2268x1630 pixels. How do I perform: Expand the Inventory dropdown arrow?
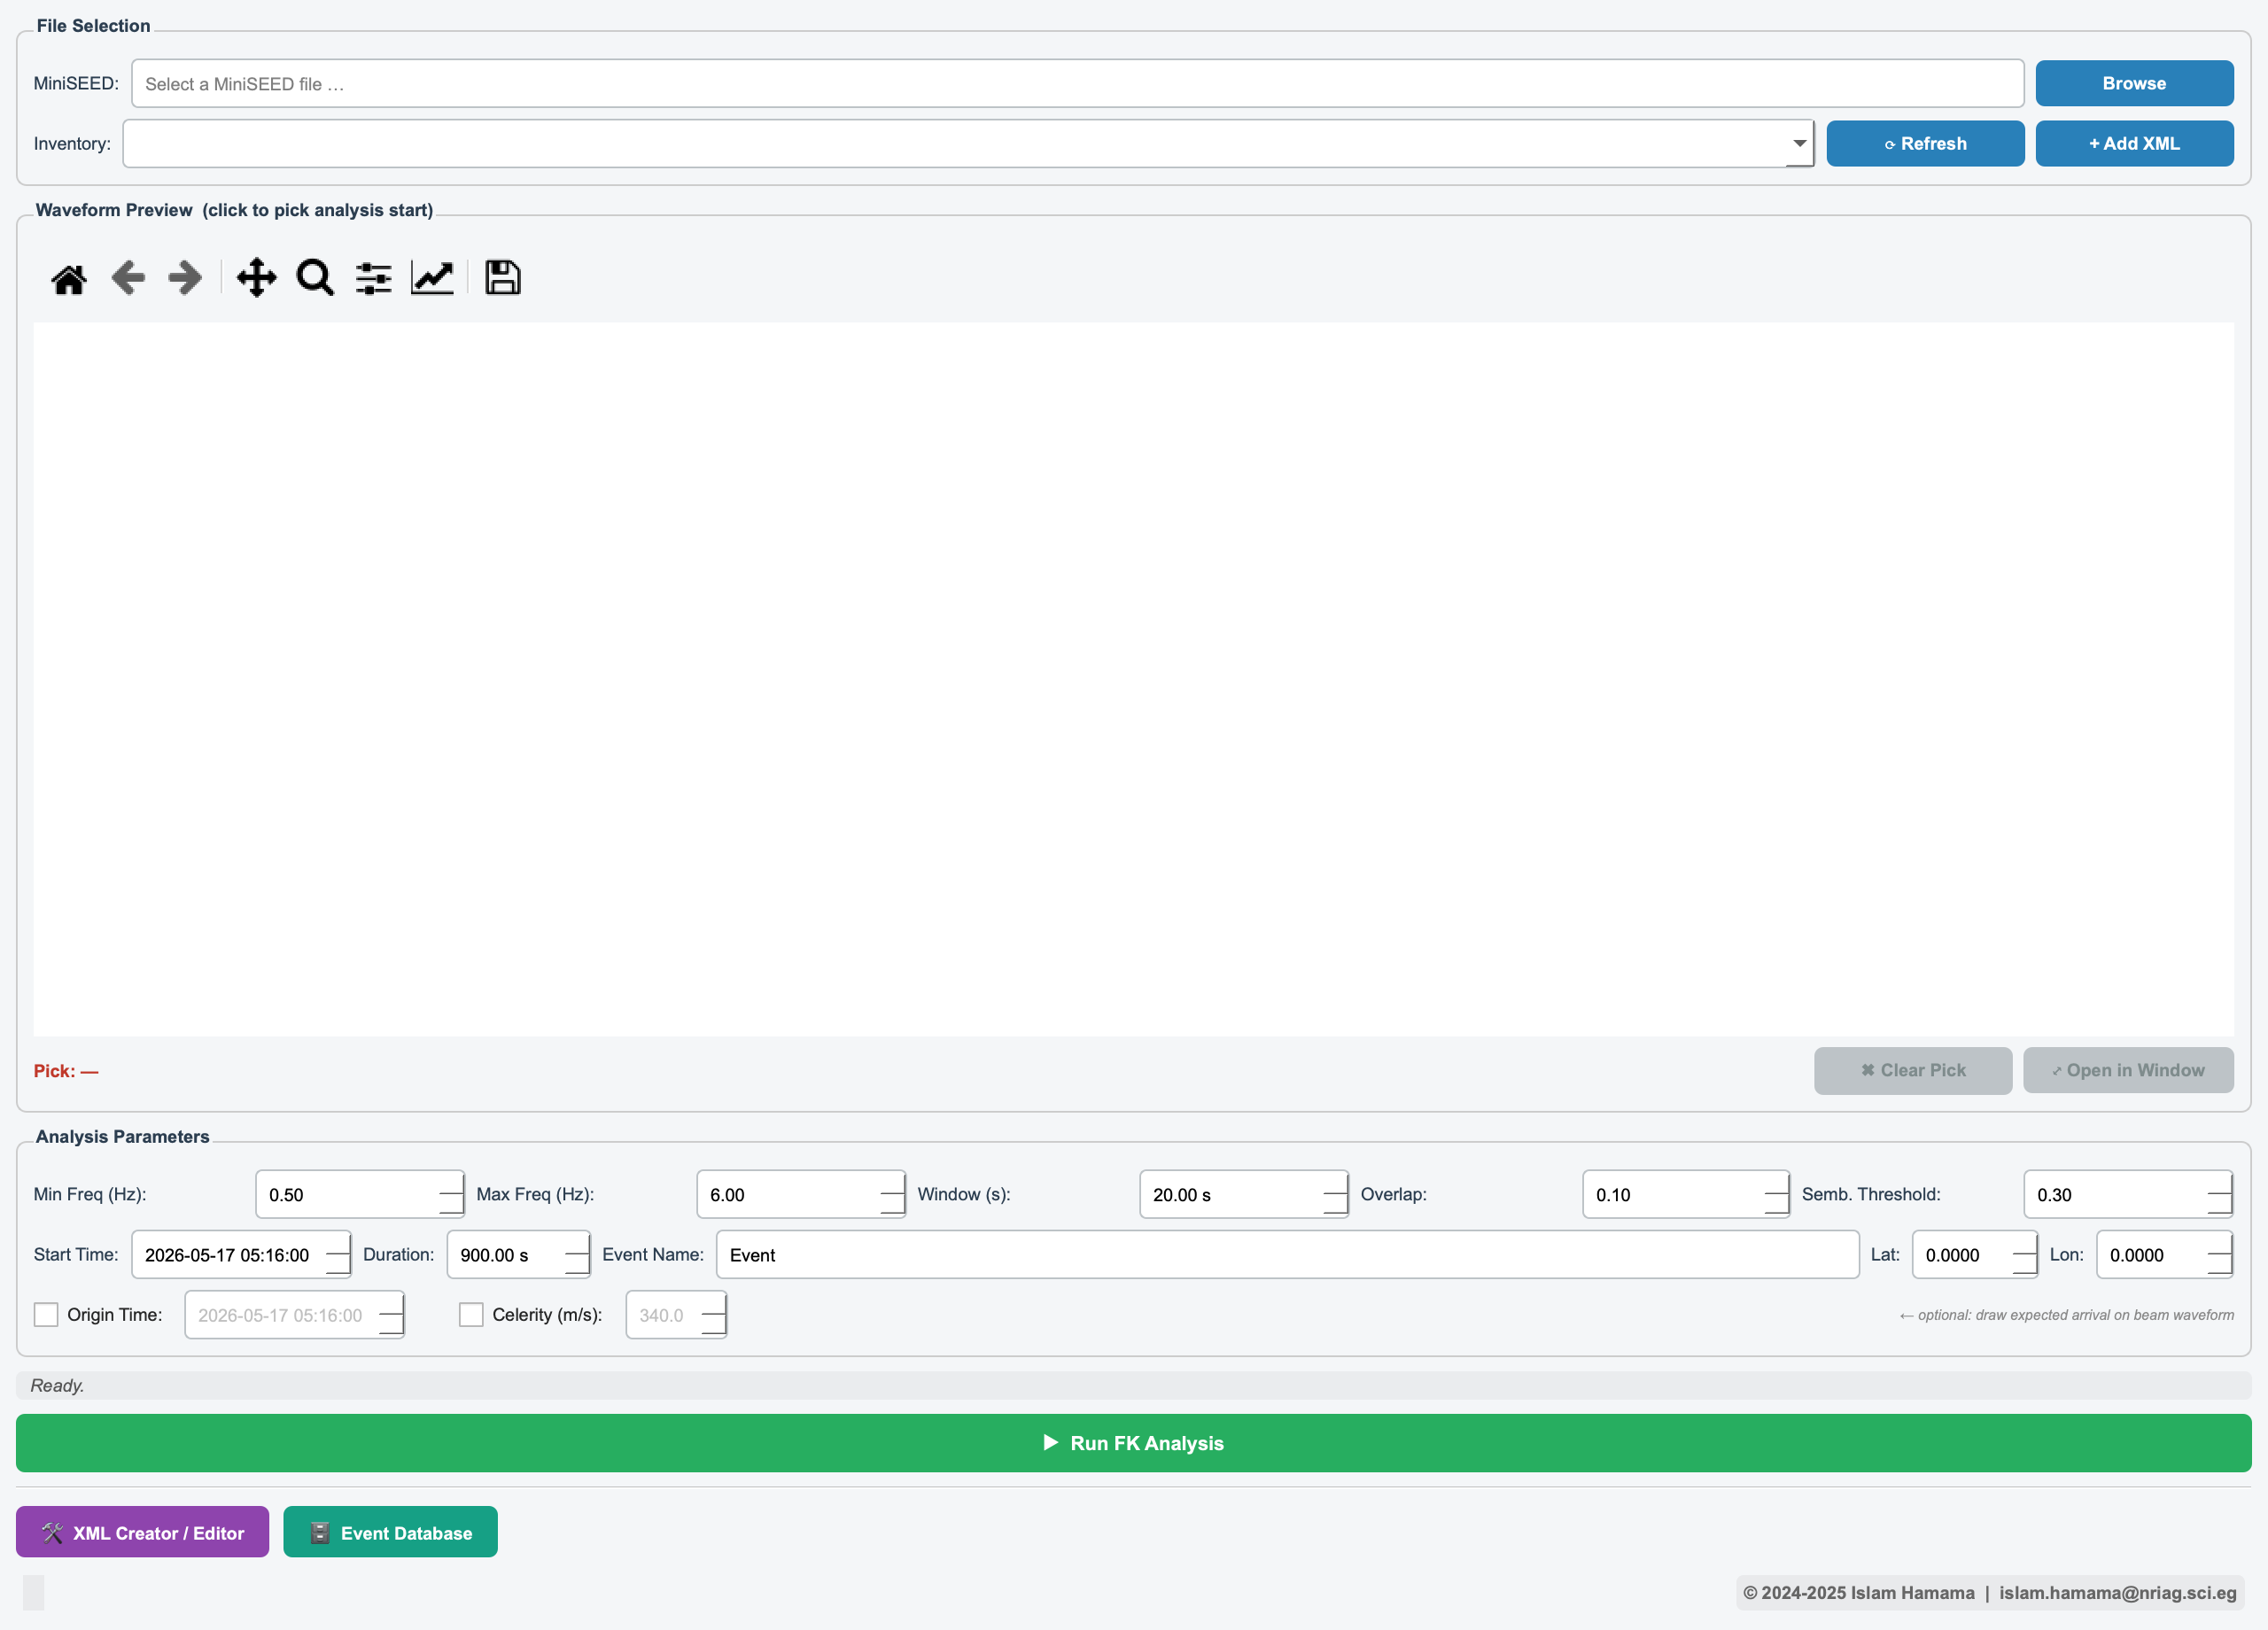pyautogui.click(x=1799, y=144)
